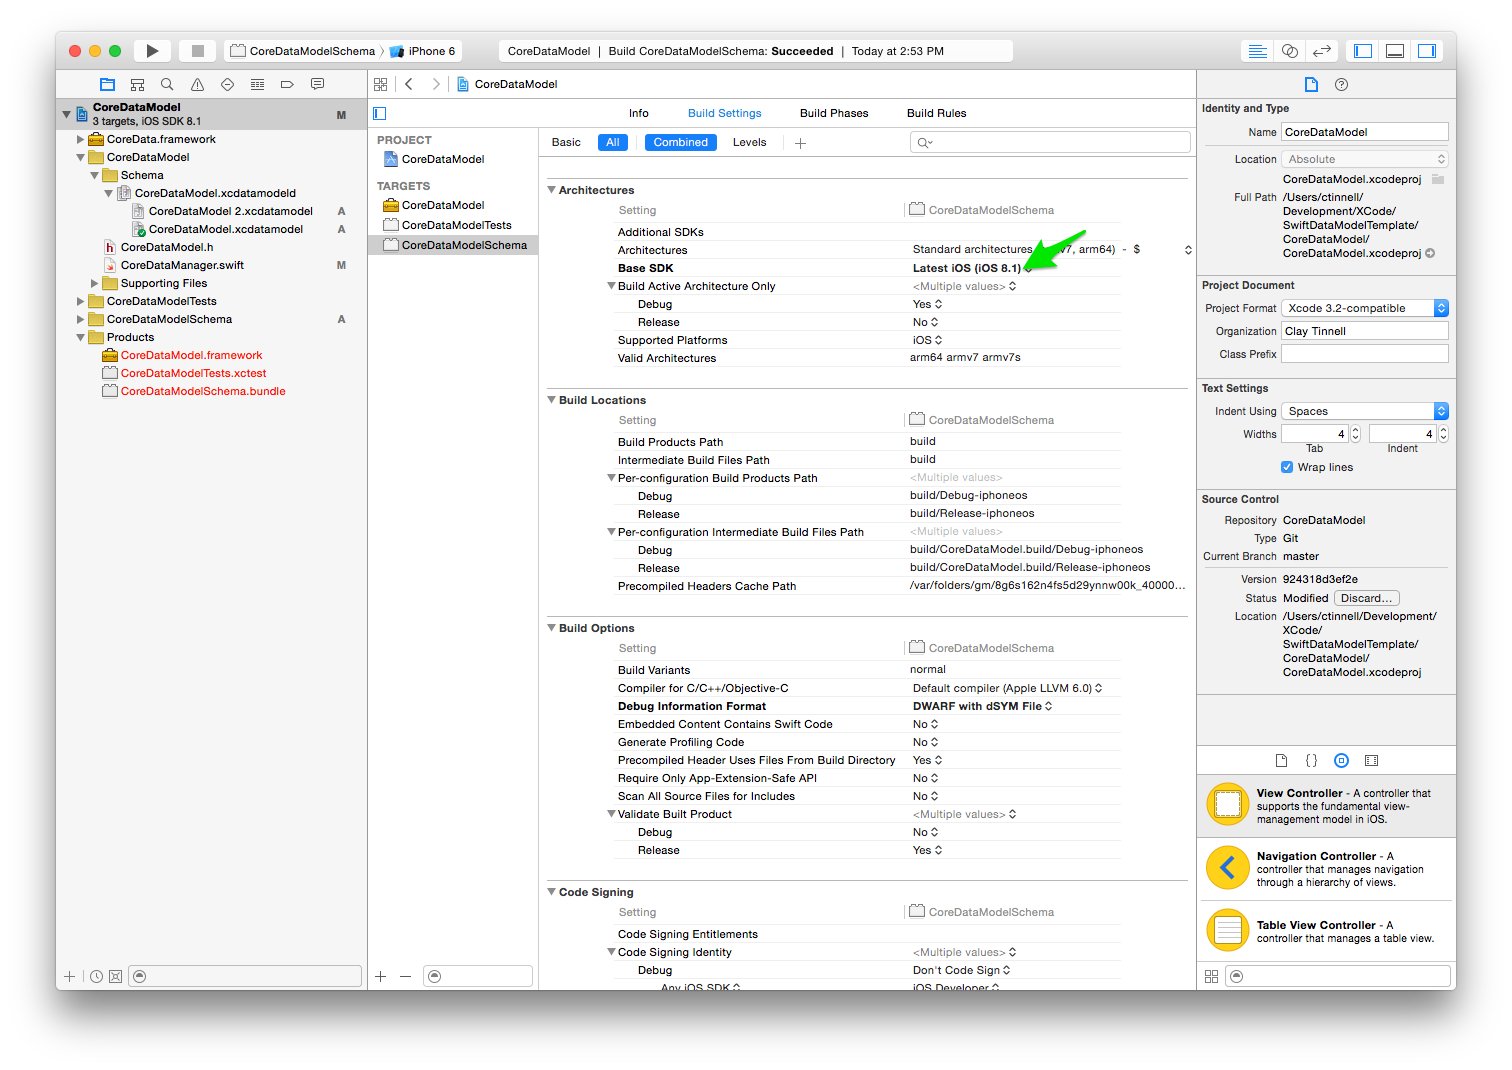Screen dimensions: 1512x1070
Task: Go back in editor history
Action: click(x=409, y=85)
